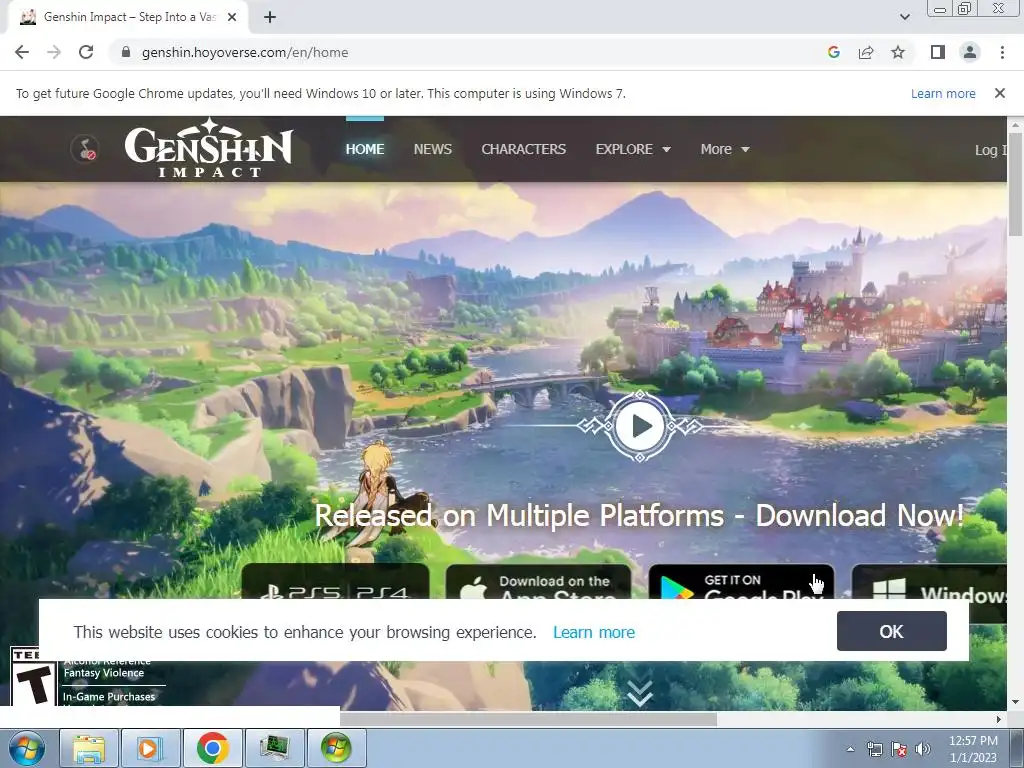Screen dimensions: 1024x768
Task: Open cookie banner Learn more link
Action: (594, 632)
